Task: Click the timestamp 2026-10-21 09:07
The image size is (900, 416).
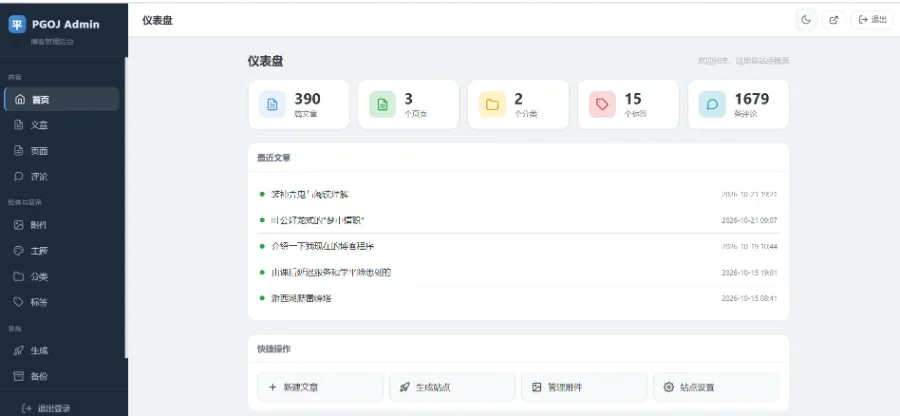Action: (749, 220)
